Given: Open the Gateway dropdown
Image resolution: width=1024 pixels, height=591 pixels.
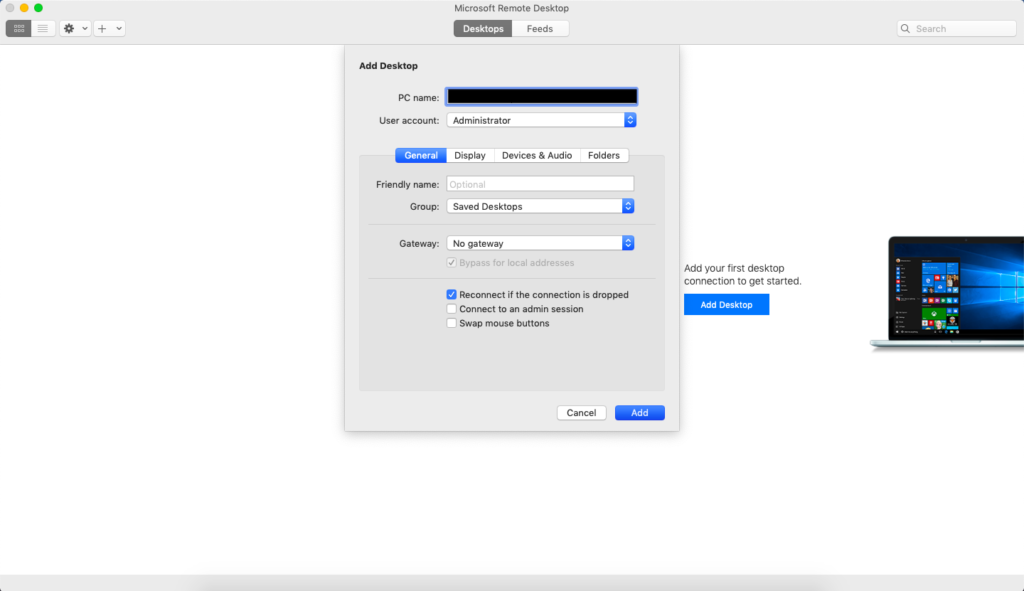Looking at the screenshot, I should (x=540, y=244).
